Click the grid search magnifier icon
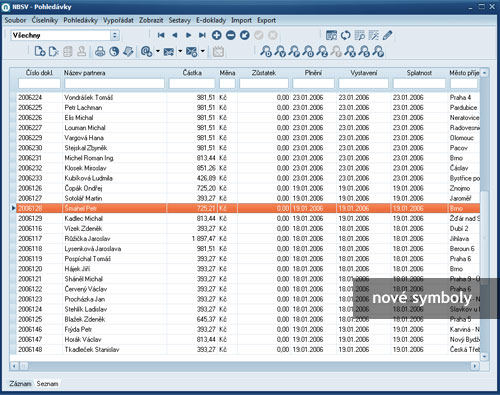The image size is (500, 395). pos(360,35)
